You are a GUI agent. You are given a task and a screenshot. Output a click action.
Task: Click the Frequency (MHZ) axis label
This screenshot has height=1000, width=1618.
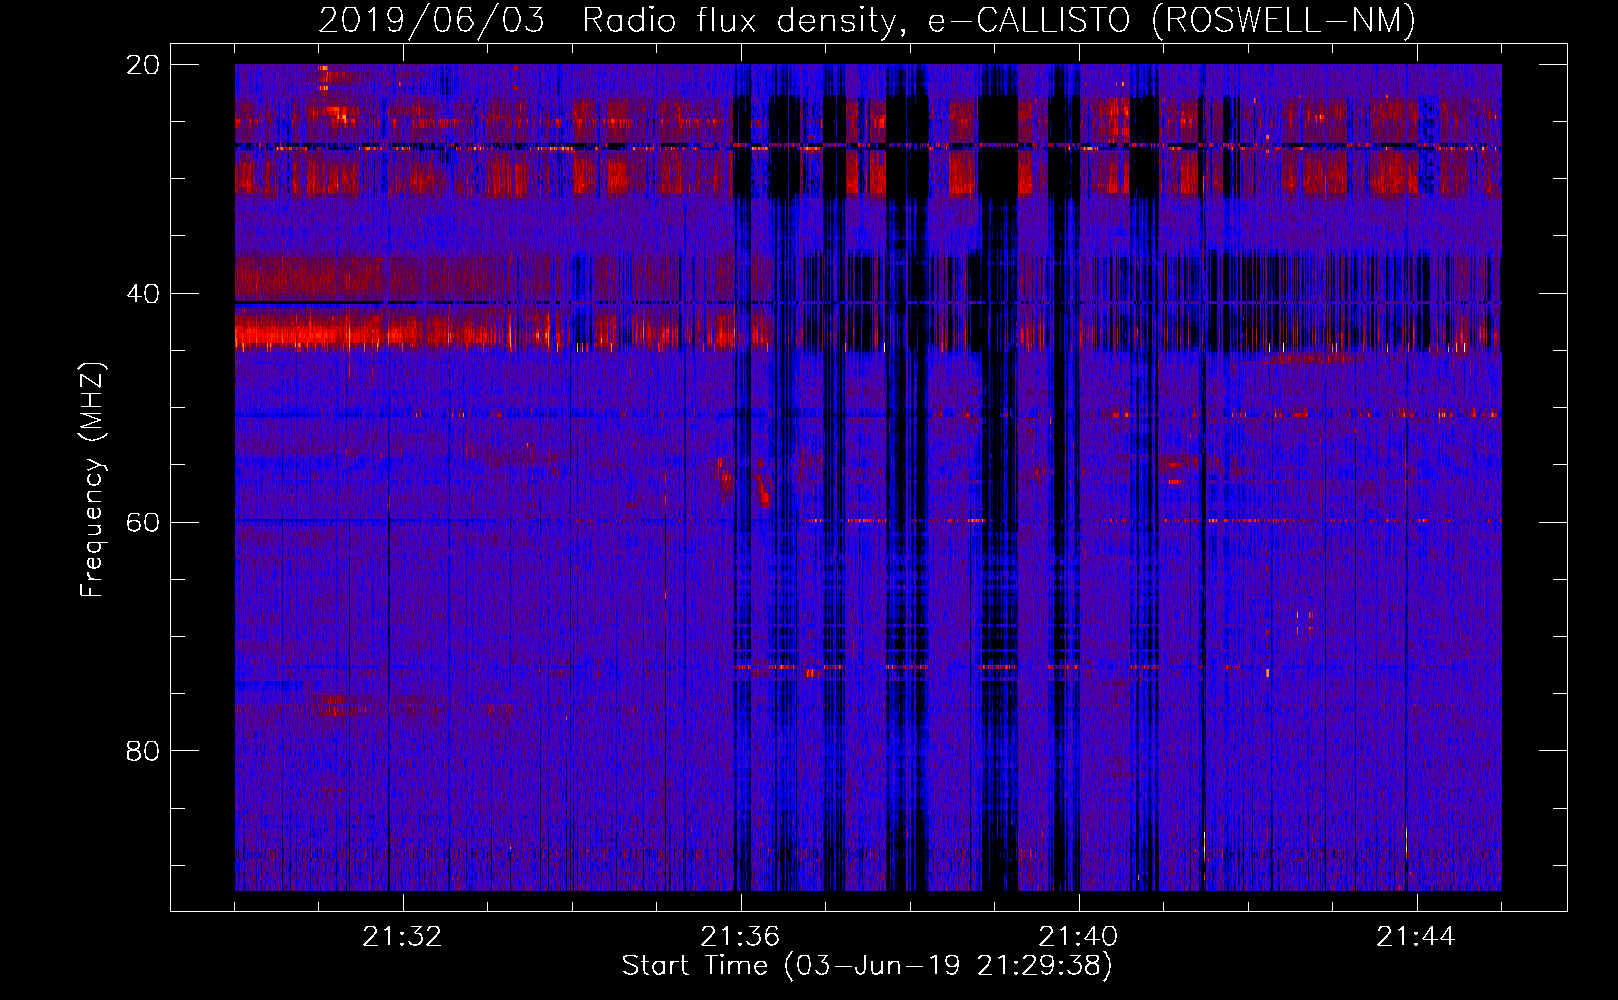point(92,480)
